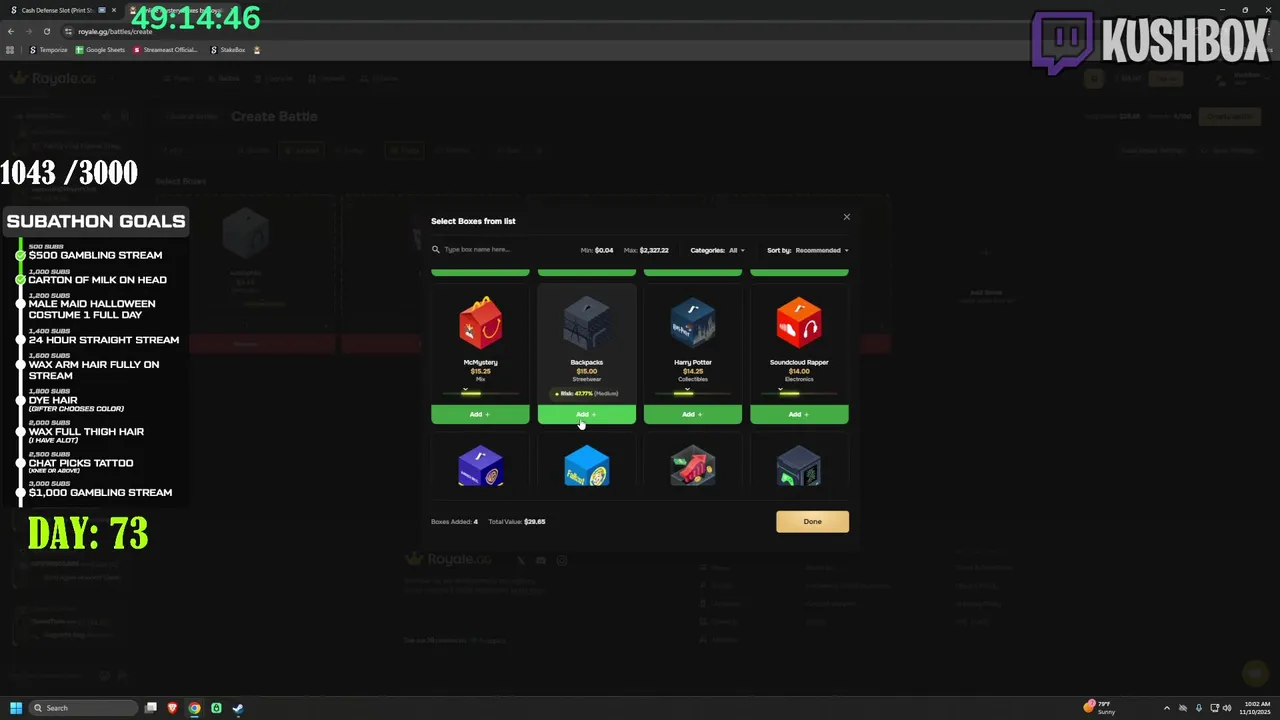Open the Sort by Recommended dropdown
This screenshot has width=1280, height=720.
808,250
